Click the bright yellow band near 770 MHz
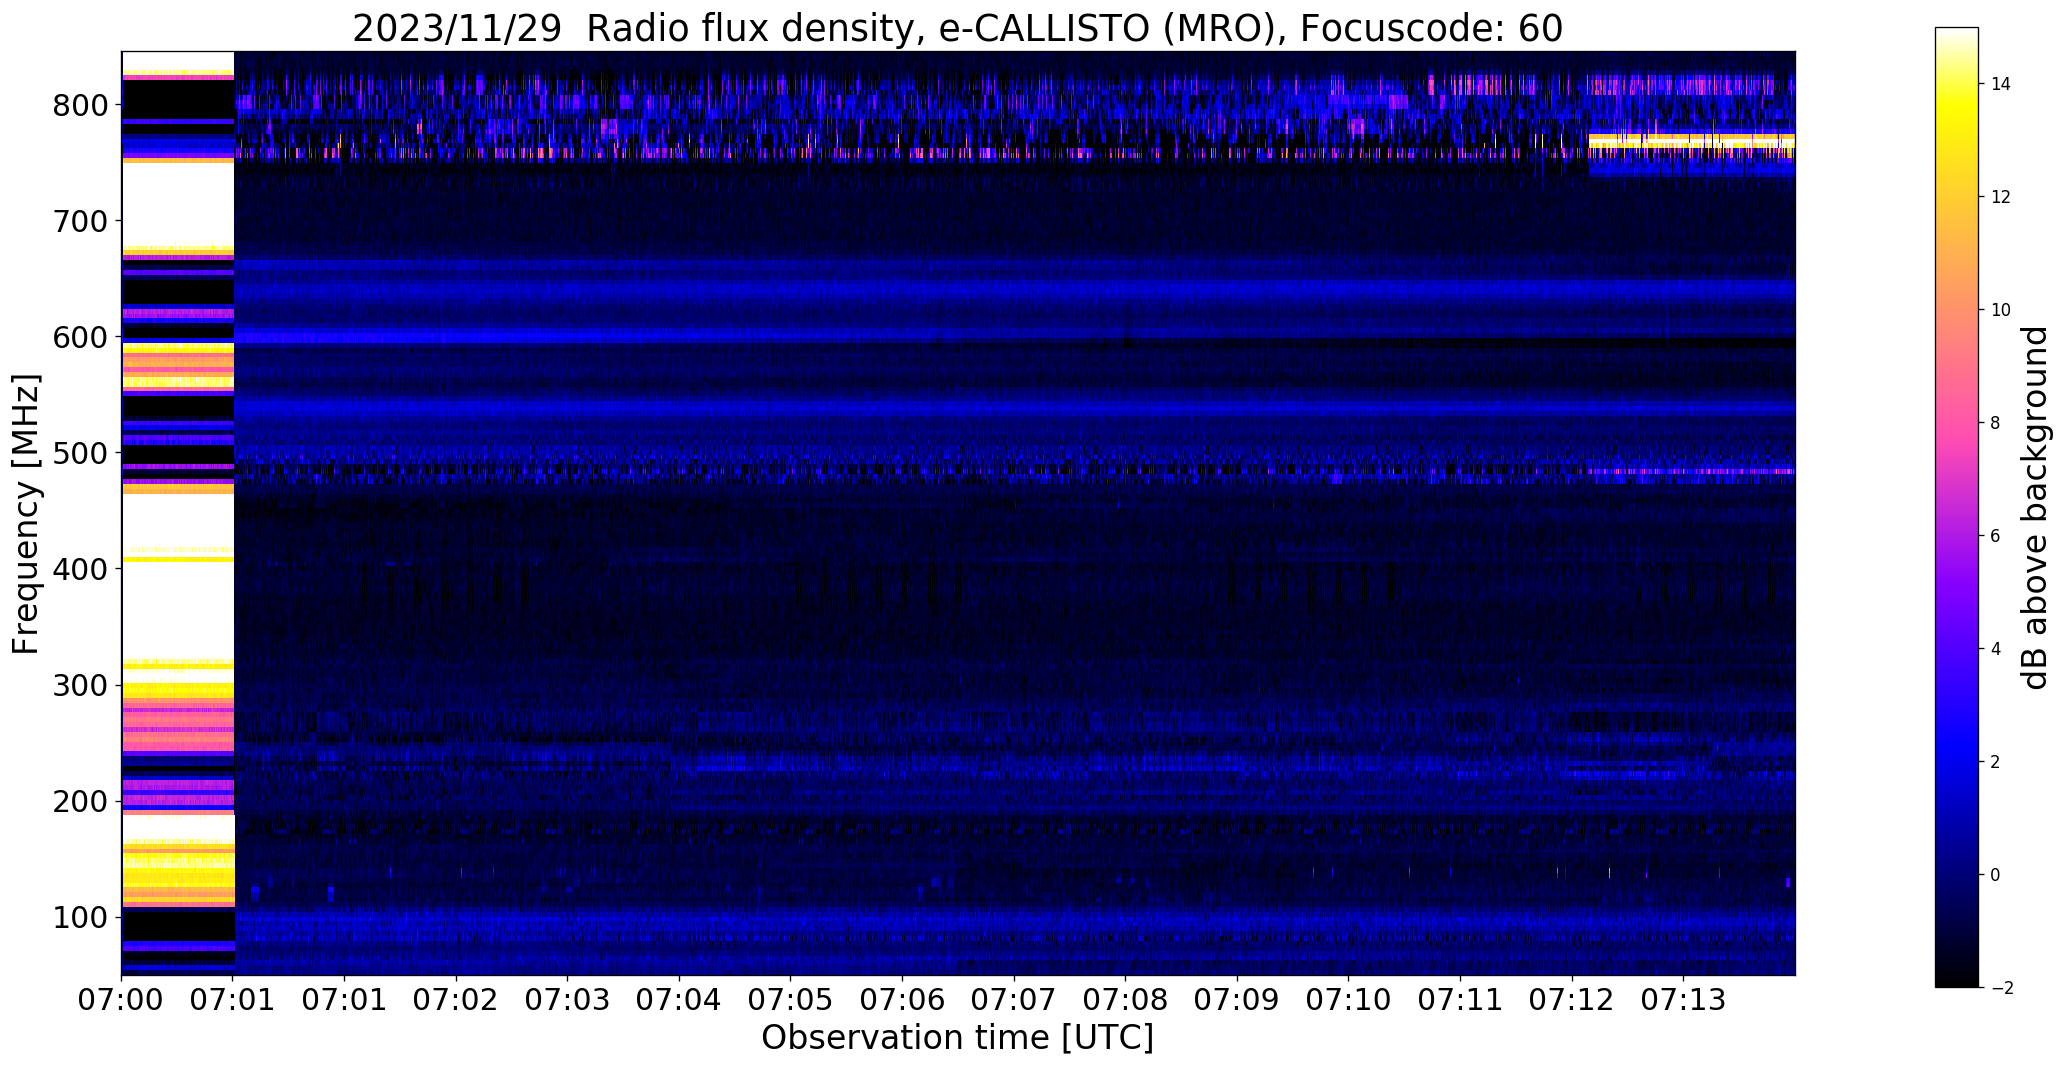The width and height of the screenshot is (2066, 1067). tap(1691, 141)
